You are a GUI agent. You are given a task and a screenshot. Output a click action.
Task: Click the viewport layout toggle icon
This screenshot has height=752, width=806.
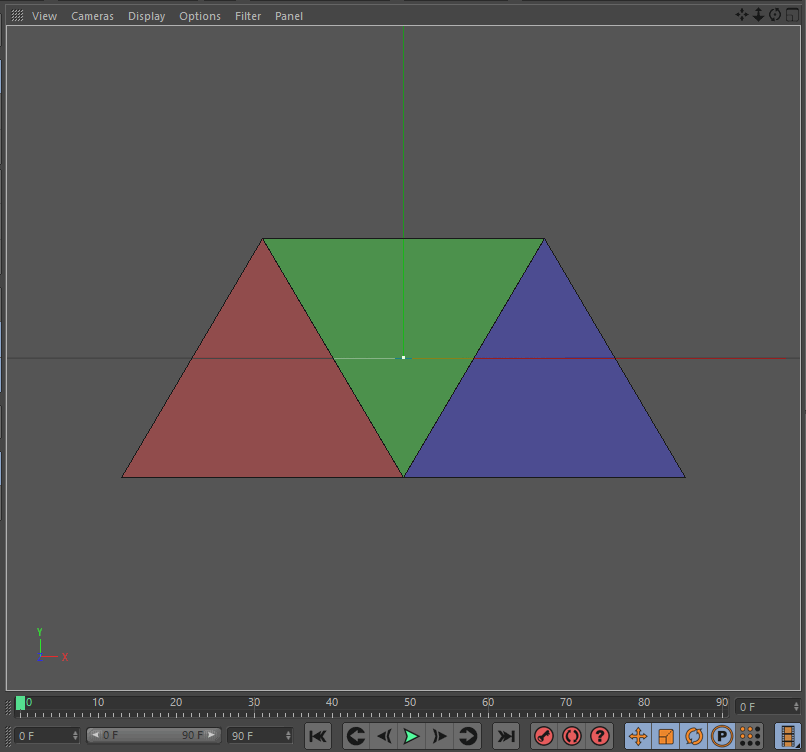coord(791,14)
